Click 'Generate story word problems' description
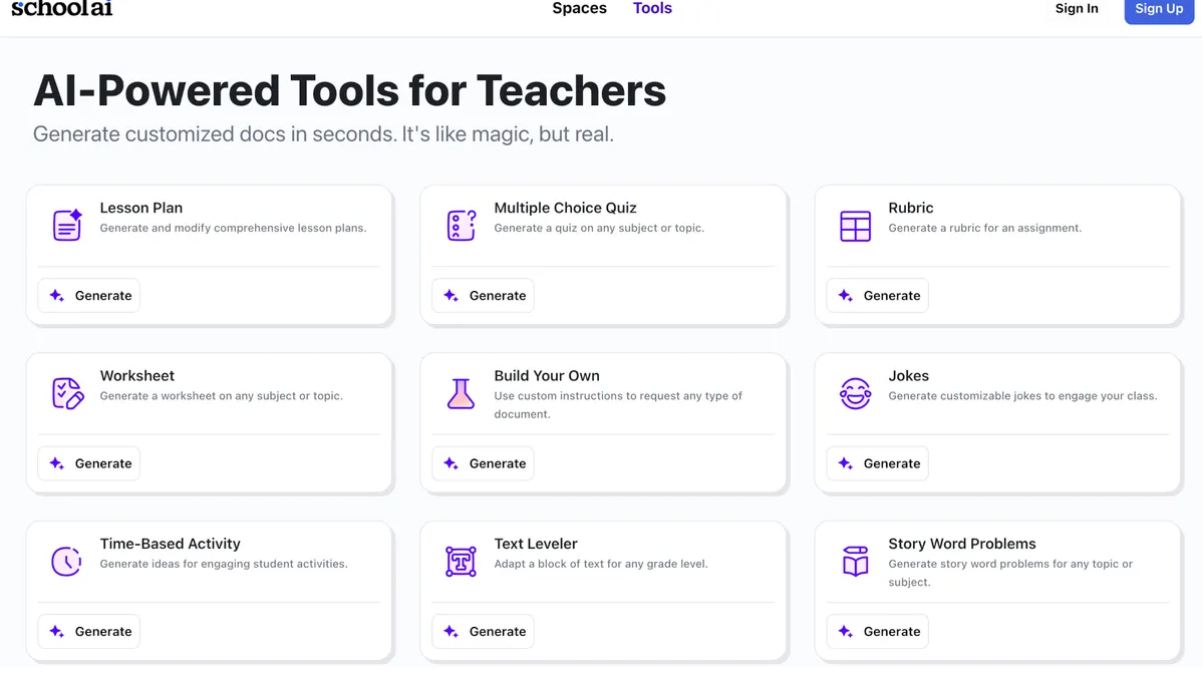Viewport: 1204px width, 680px height. pyautogui.click(x=1011, y=573)
